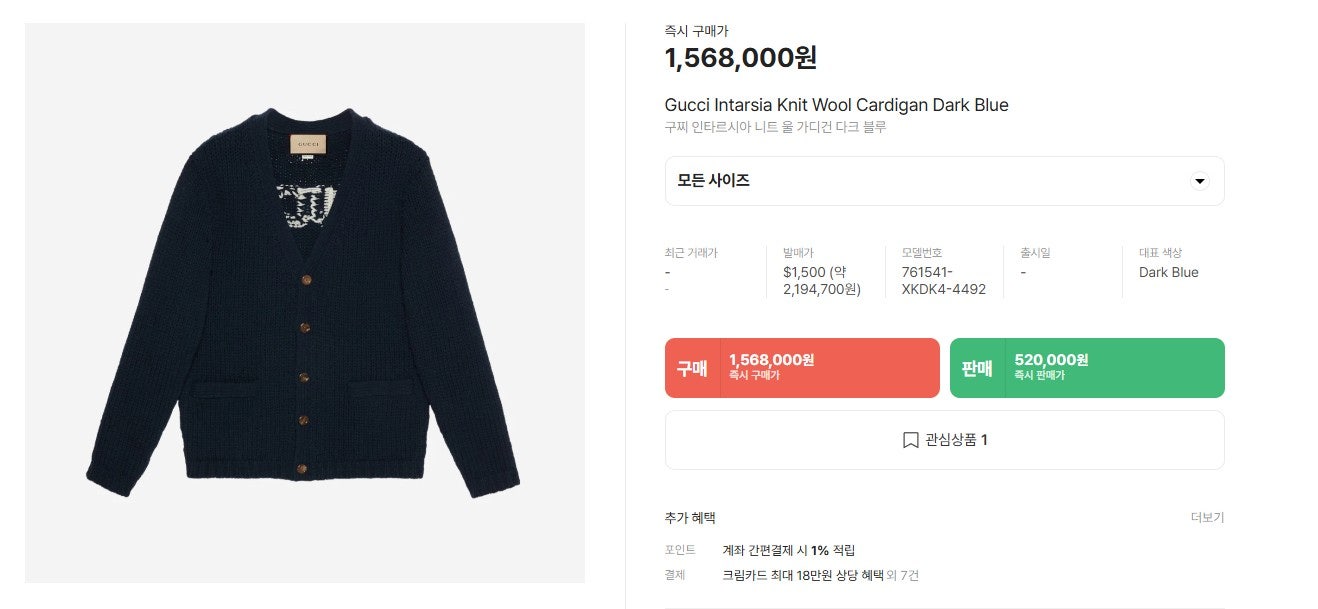Screen dimensions: 1318x609
Task: Click the 최근 거래가 label
Action: pos(691,253)
